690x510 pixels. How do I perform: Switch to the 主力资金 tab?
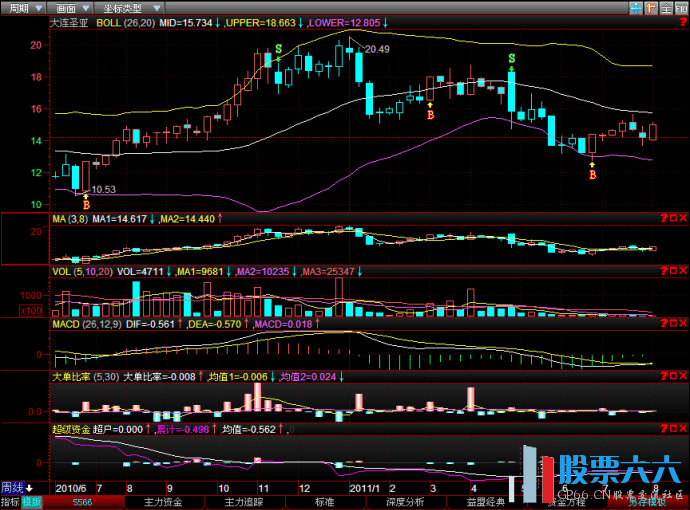pos(164,502)
